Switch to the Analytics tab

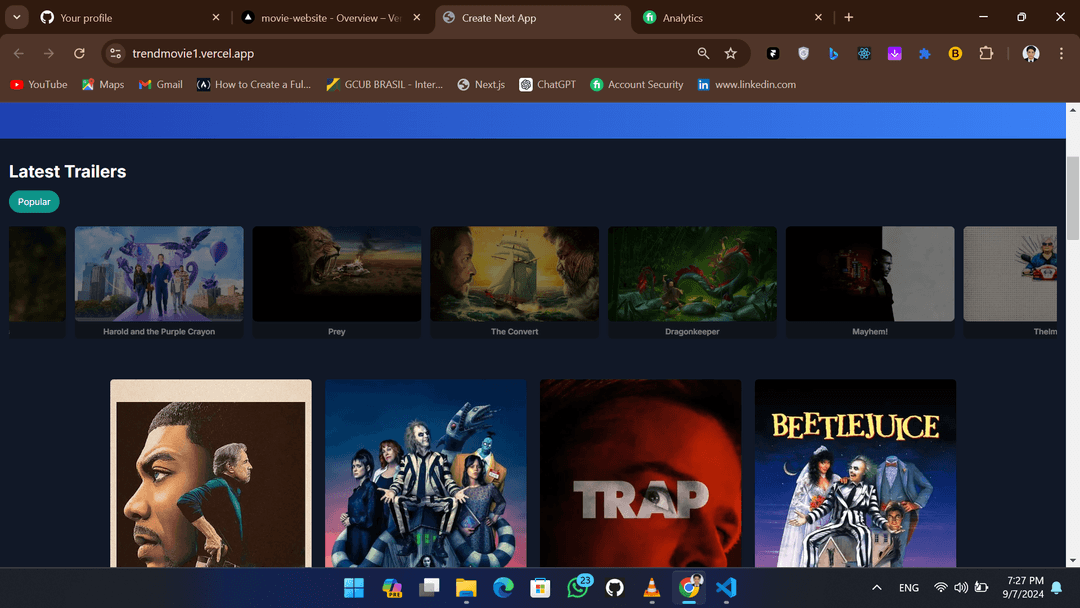click(731, 18)
